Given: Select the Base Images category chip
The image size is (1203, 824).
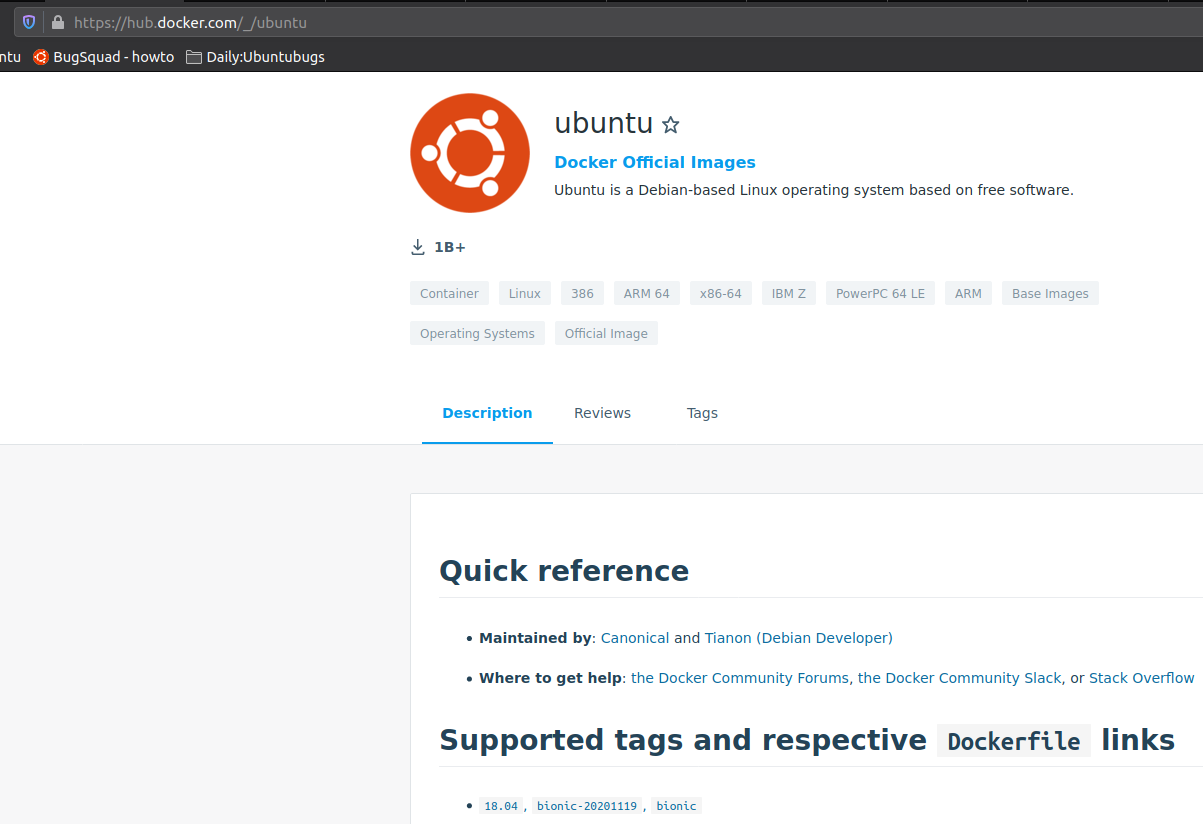Looking at the screenshot, I should click(1049, 293).
